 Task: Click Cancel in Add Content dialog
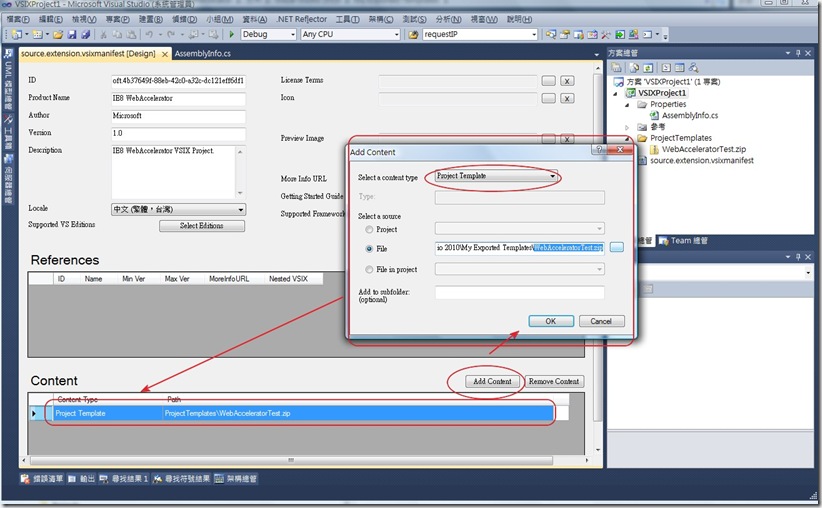pyautogui.click(x=601, y=321)
